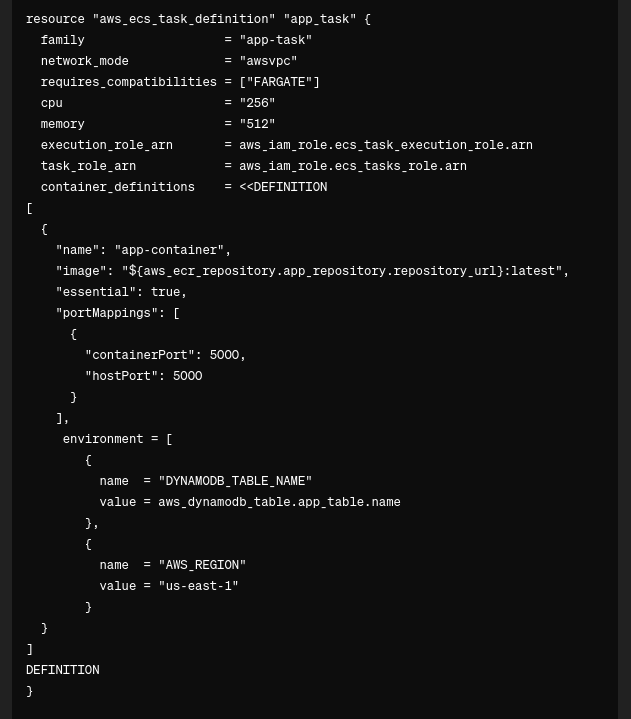Click the "portMappings" key
This screenshot has width=631, height=719.
[x=106, y=313]
